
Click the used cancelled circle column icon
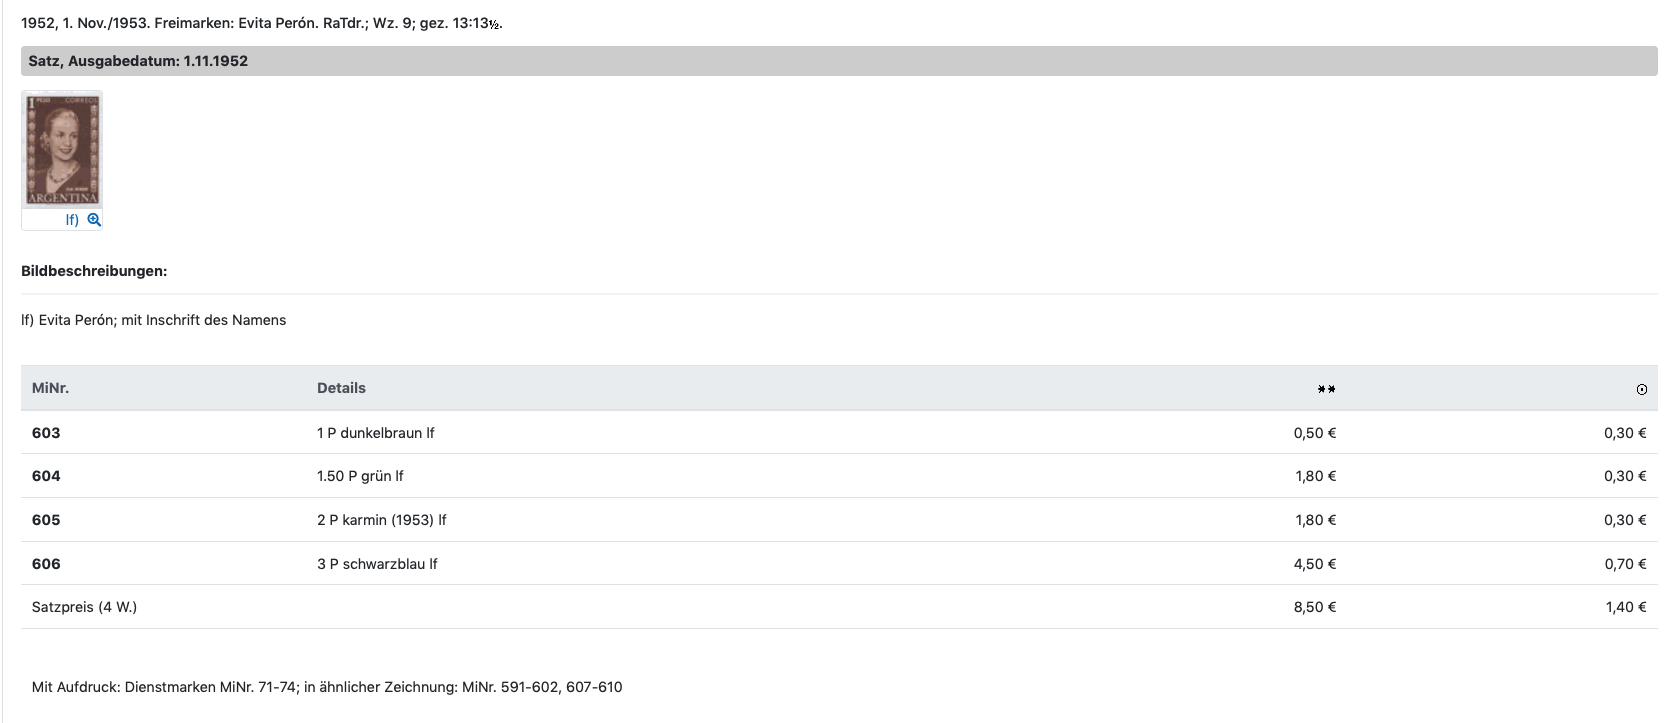point(1641,390)
